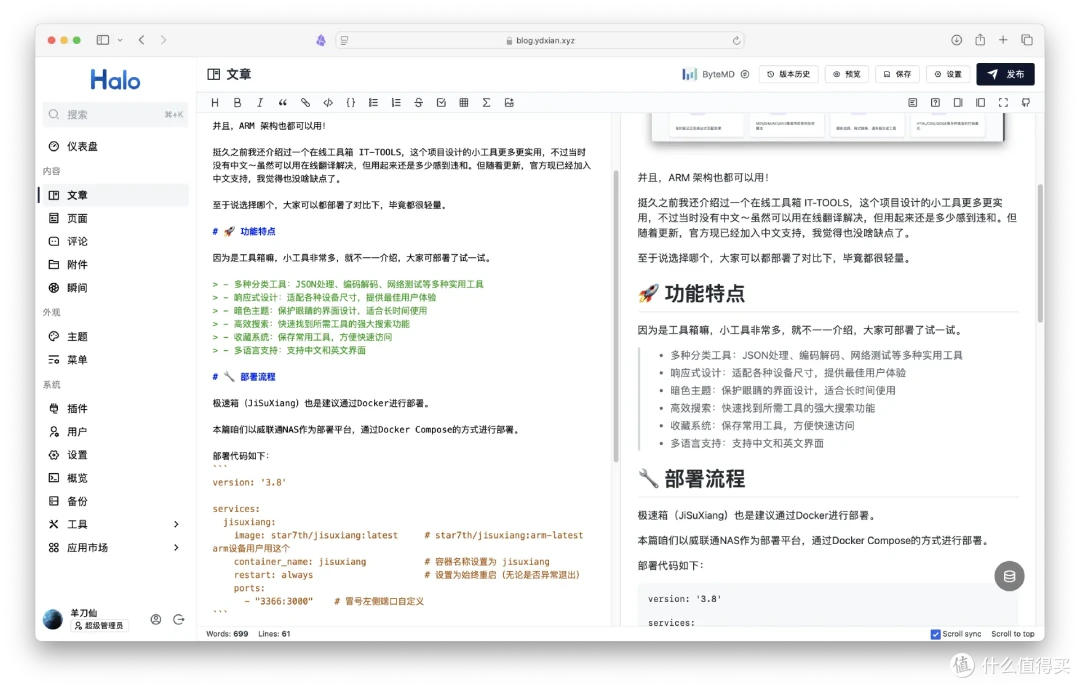This screenshot has height=688, width=1080.
Task: Reload the page with refresh icon
Action: click(x=736, y=41)
